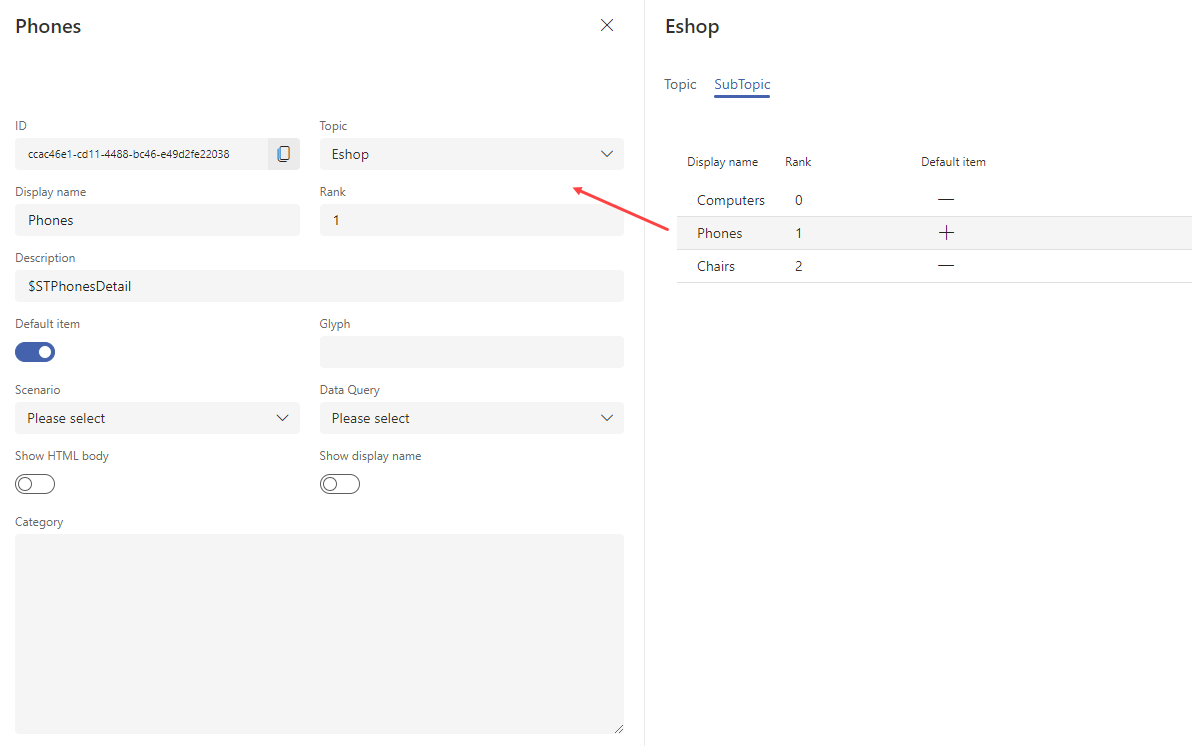Select the Computers row name

[x=731, y=200]
